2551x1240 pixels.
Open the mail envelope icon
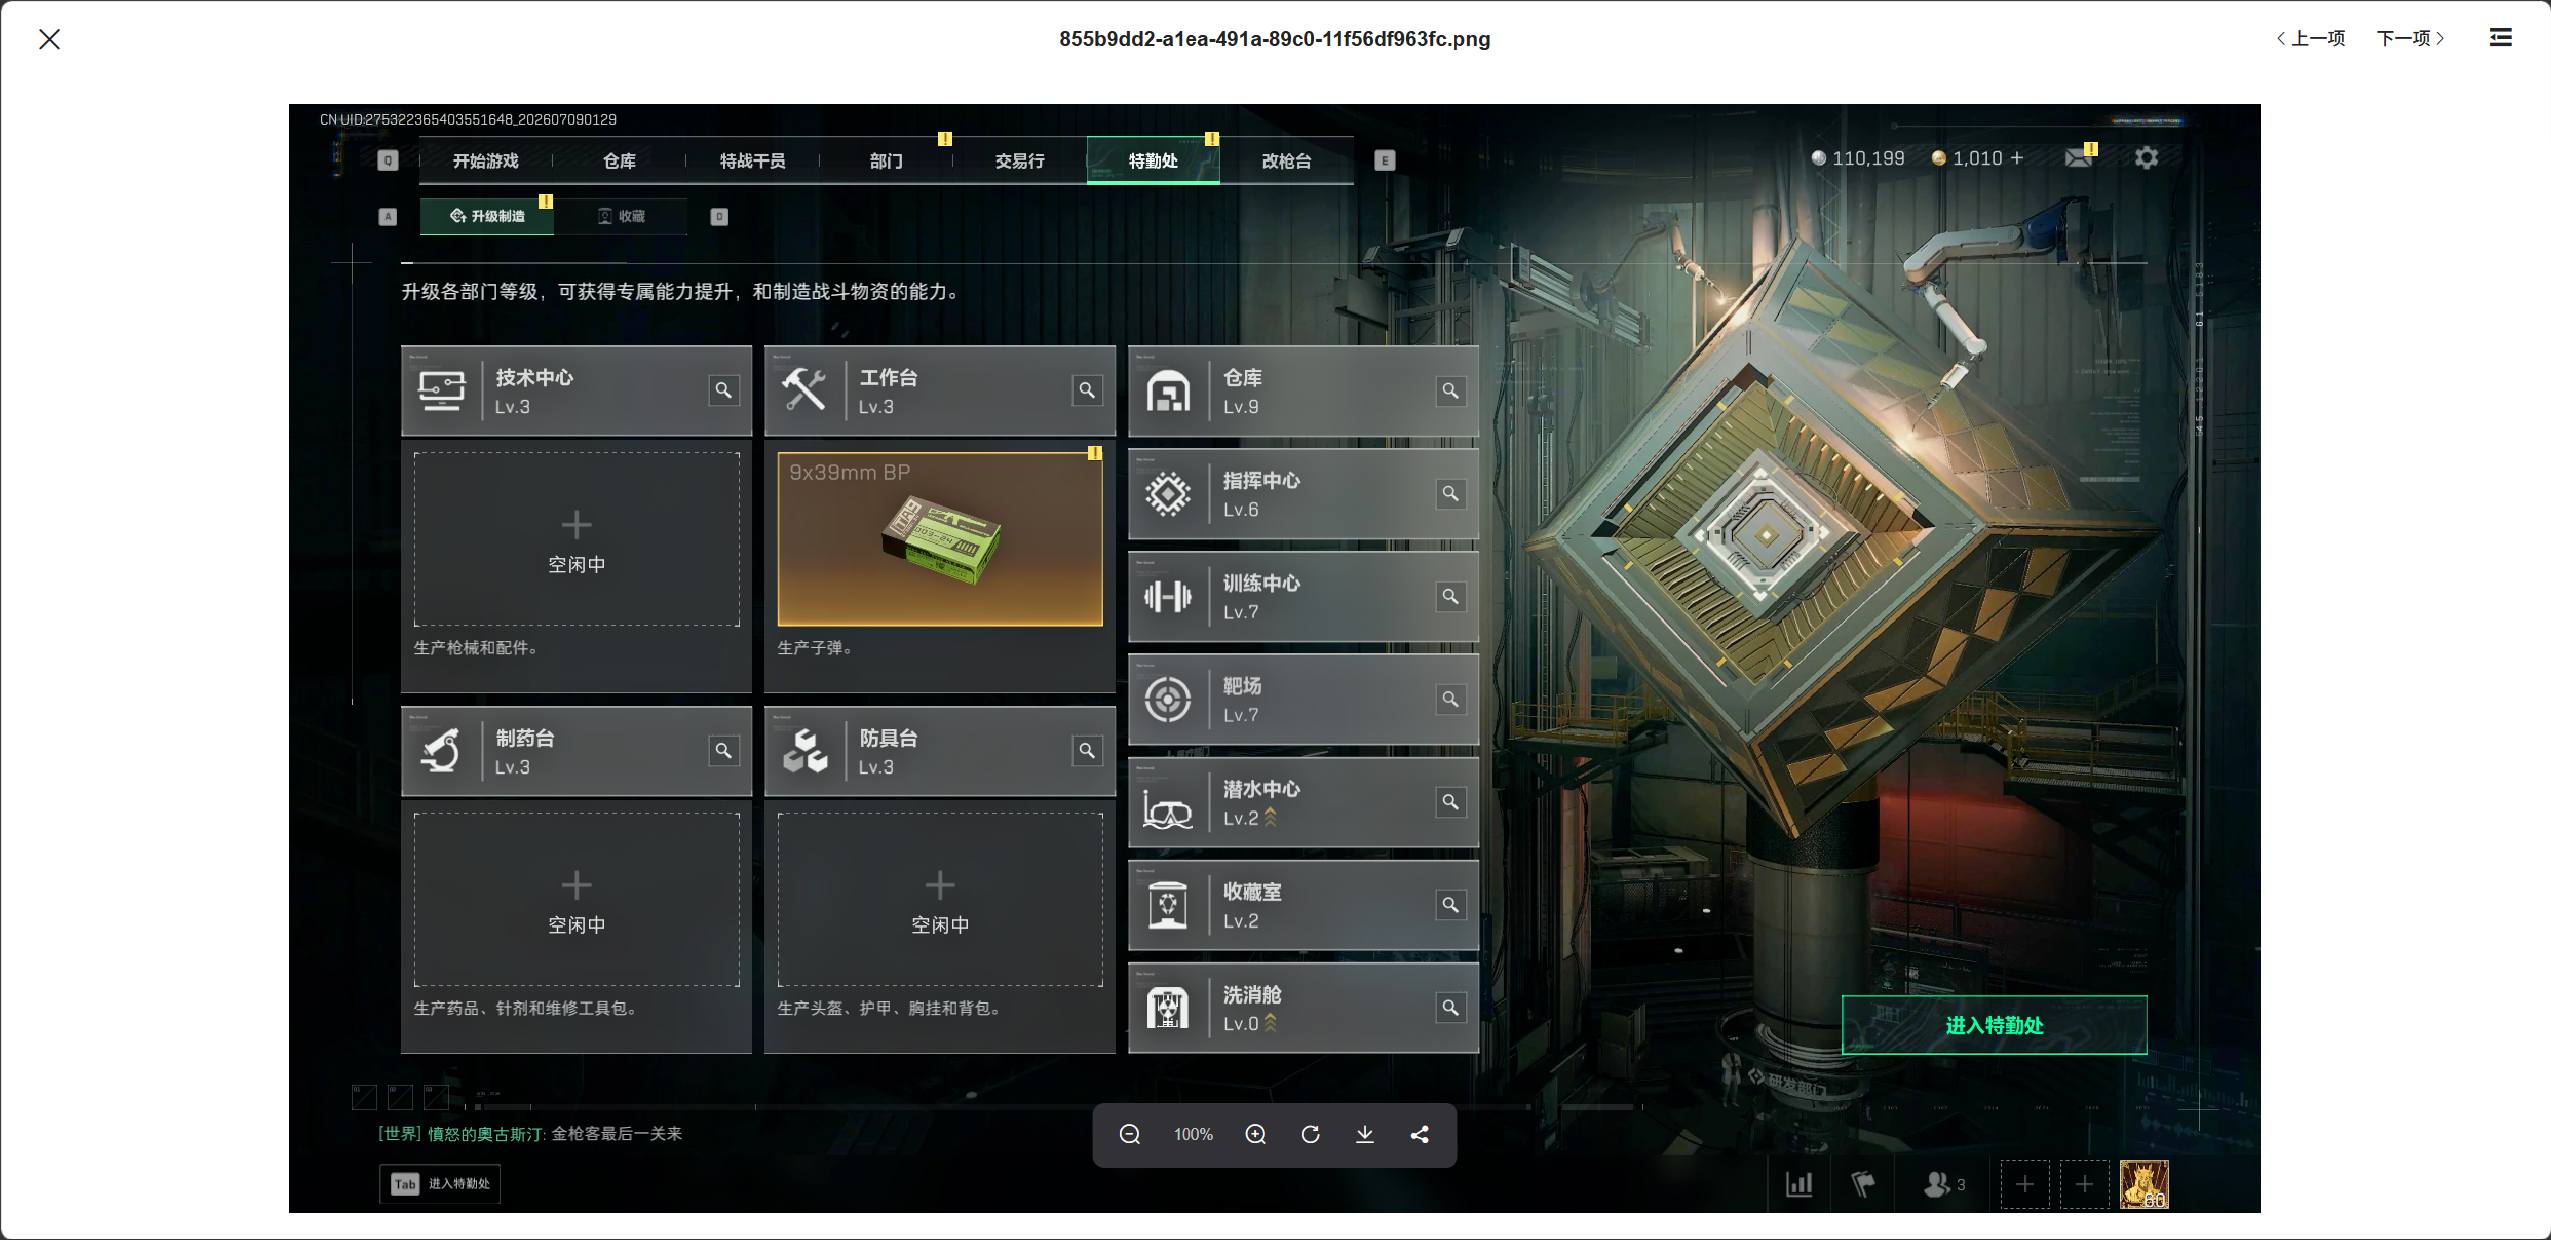2078,157
